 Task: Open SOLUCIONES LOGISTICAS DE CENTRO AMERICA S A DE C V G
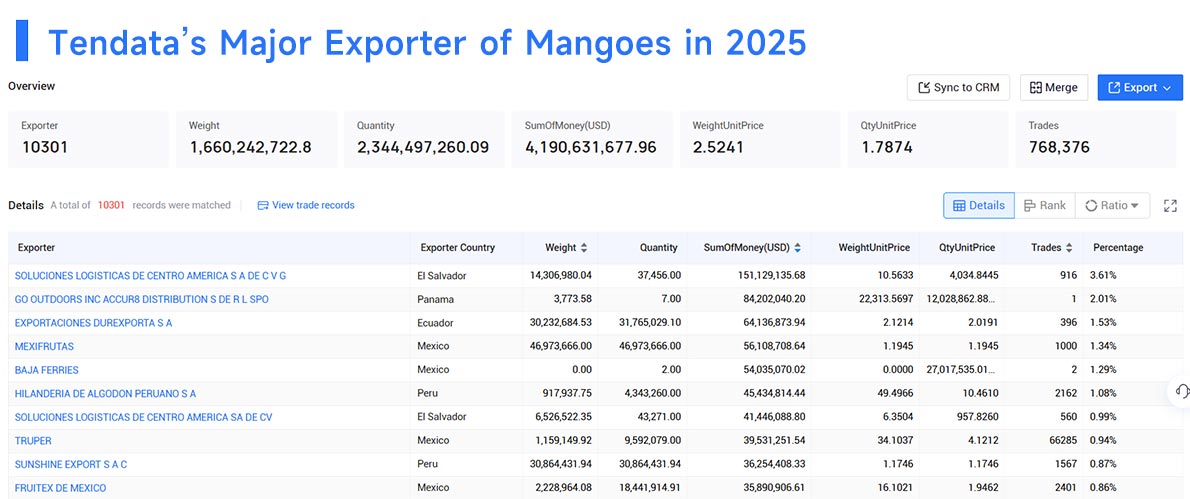(150, 275)
